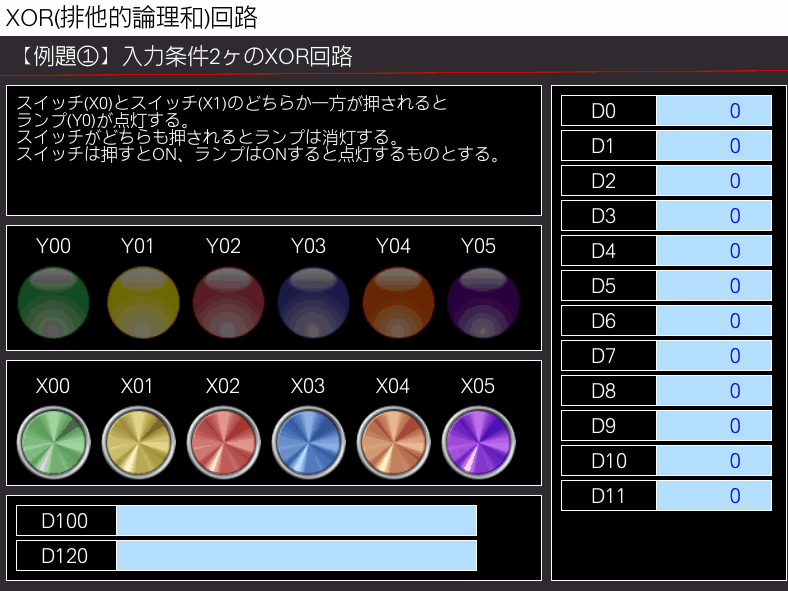Viewport: 788px width, 591px height.
Task: Click the red Y02 lamp
Action: tap(228, 303)
